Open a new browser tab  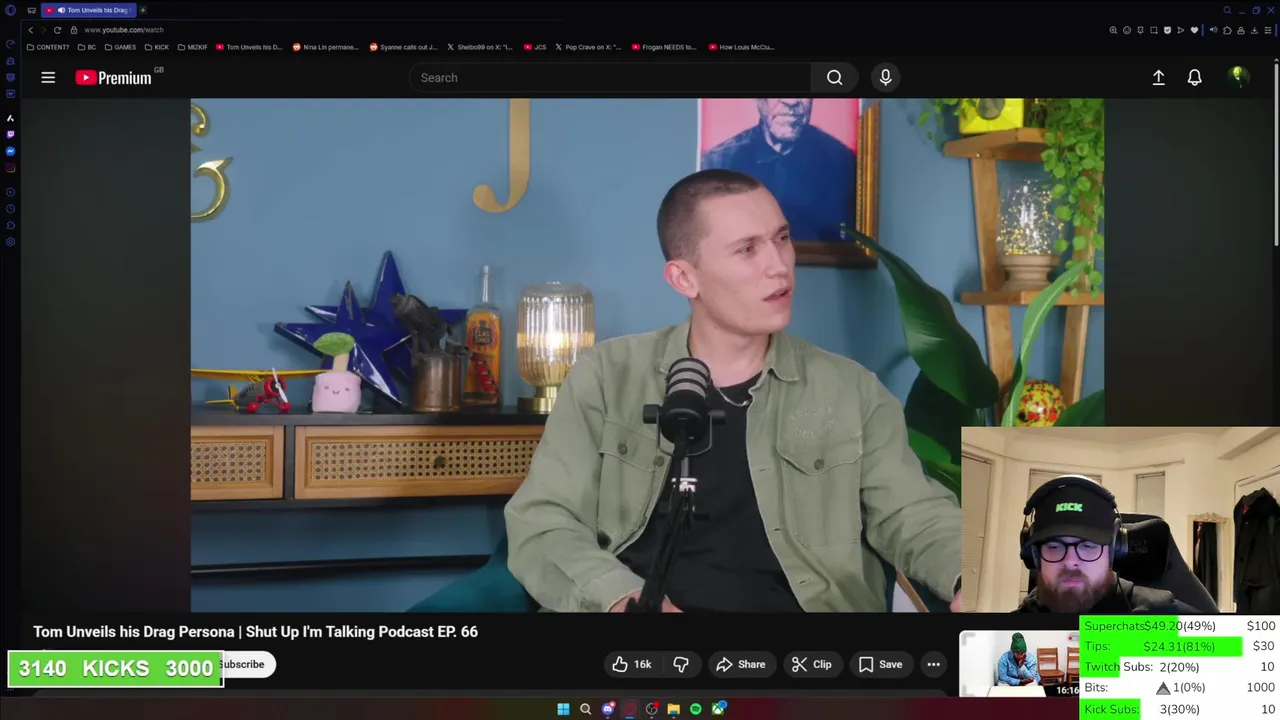pos(142,10)
